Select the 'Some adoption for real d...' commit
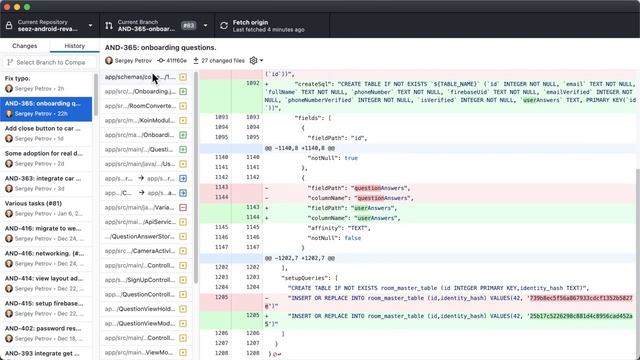Screen dimensions: 640x360 [46, 158]
